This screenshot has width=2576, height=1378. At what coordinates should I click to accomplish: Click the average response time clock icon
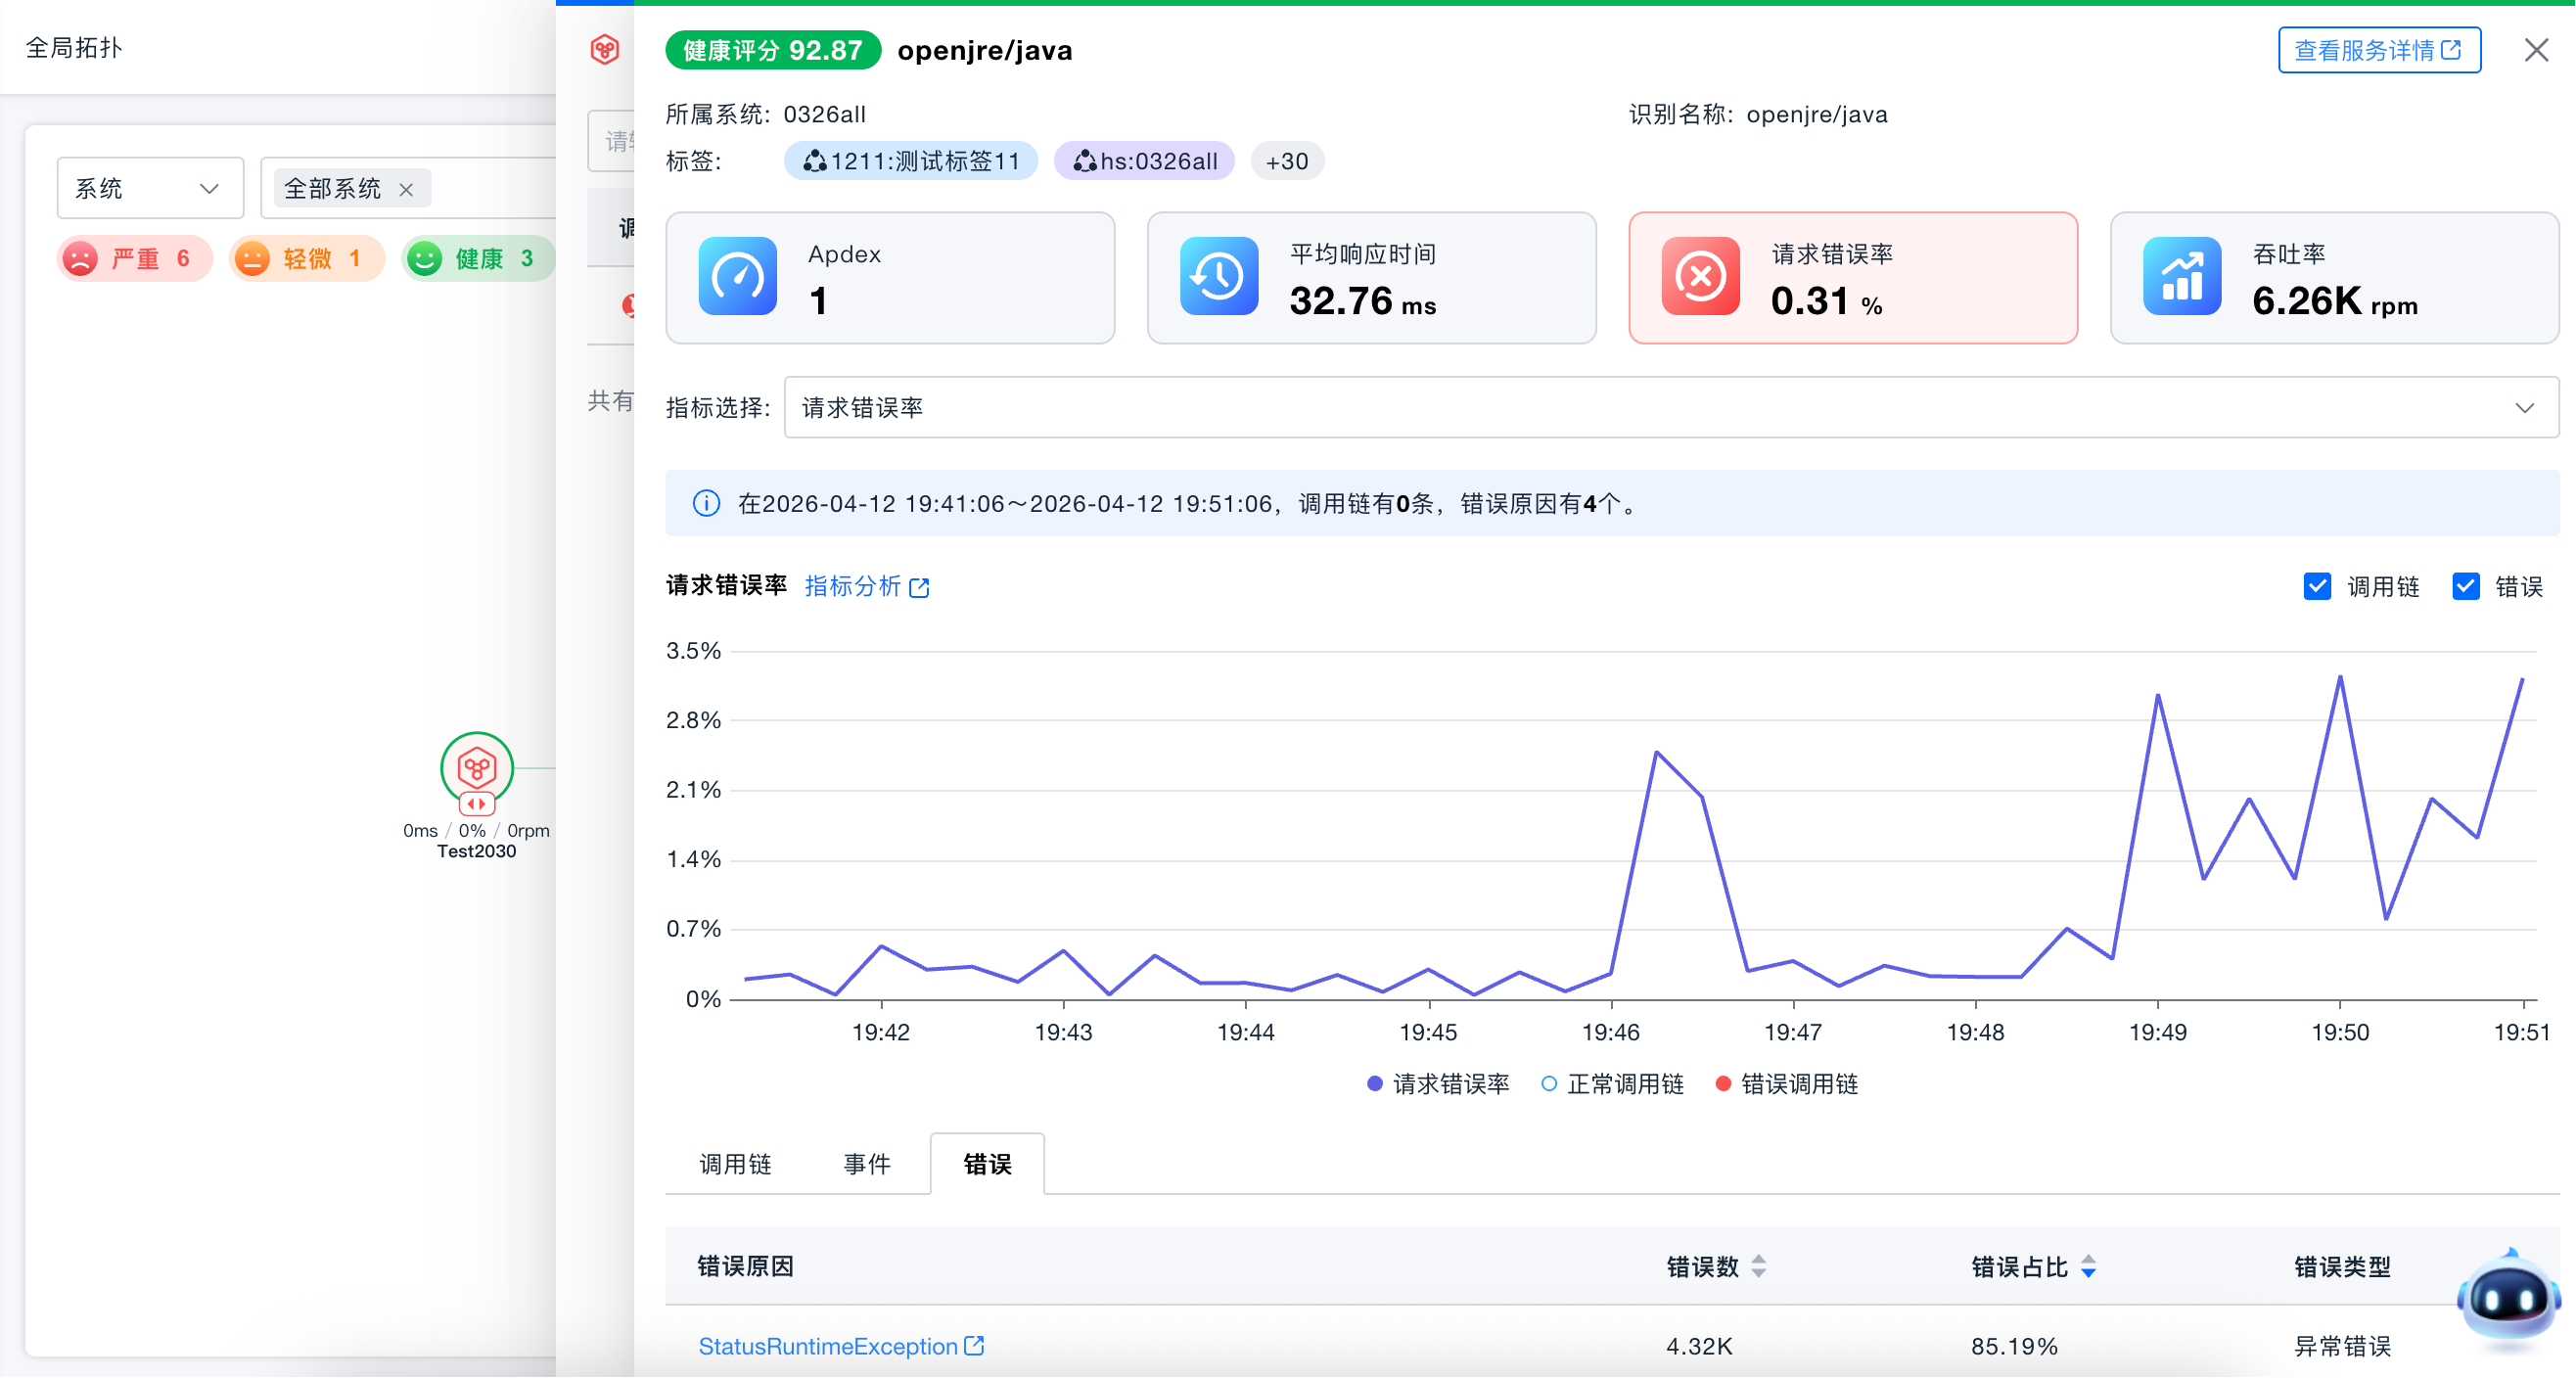[x=1219, y=277]
